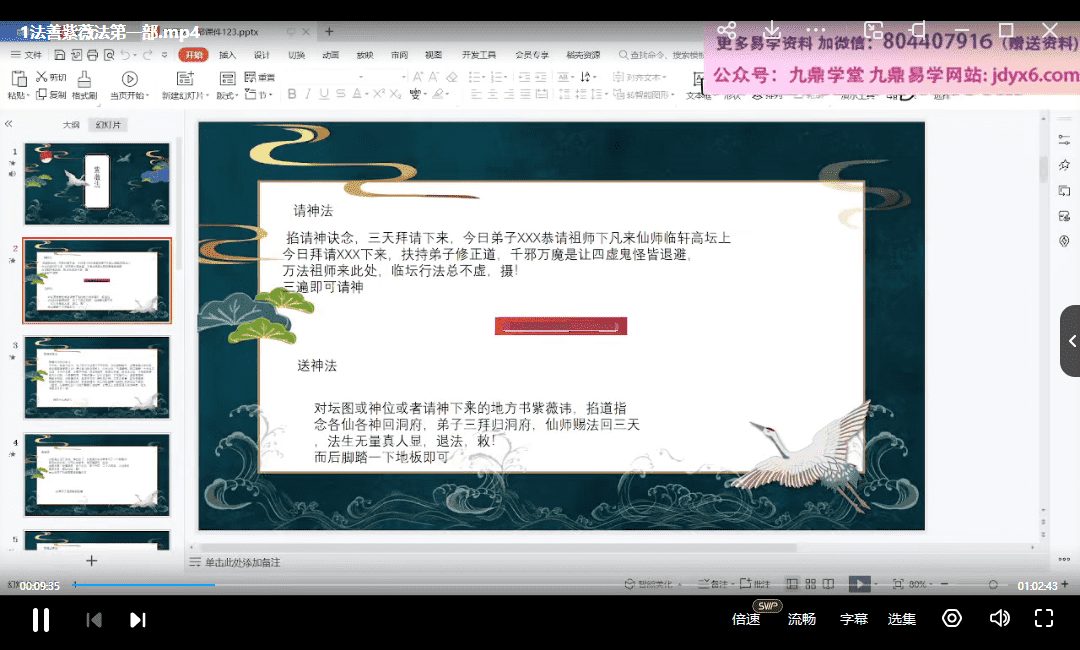1080x650 pixels.
Task: Open the 设计 ribbon tab
Action: pos(261,55)
